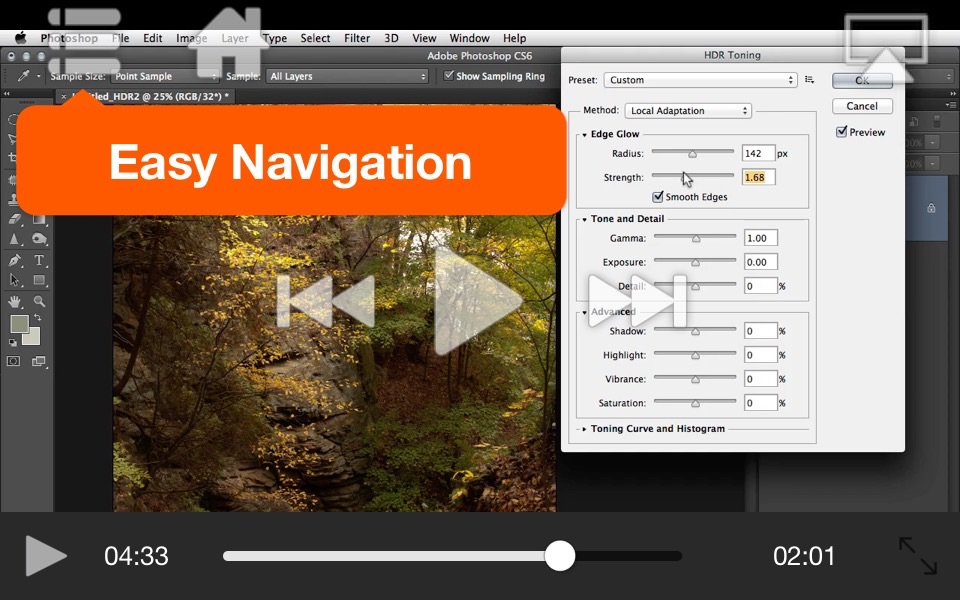This screenshot has width=960, height=600.
Task: Tap the Home overlay icon
Action: pyautogui.click(x=228, y=42)
